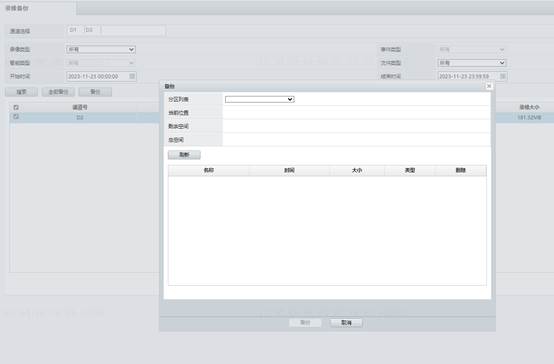This screenshot has height=364, width=554.
Task: Select the D2 channel box
Action: tap(89, 30)
